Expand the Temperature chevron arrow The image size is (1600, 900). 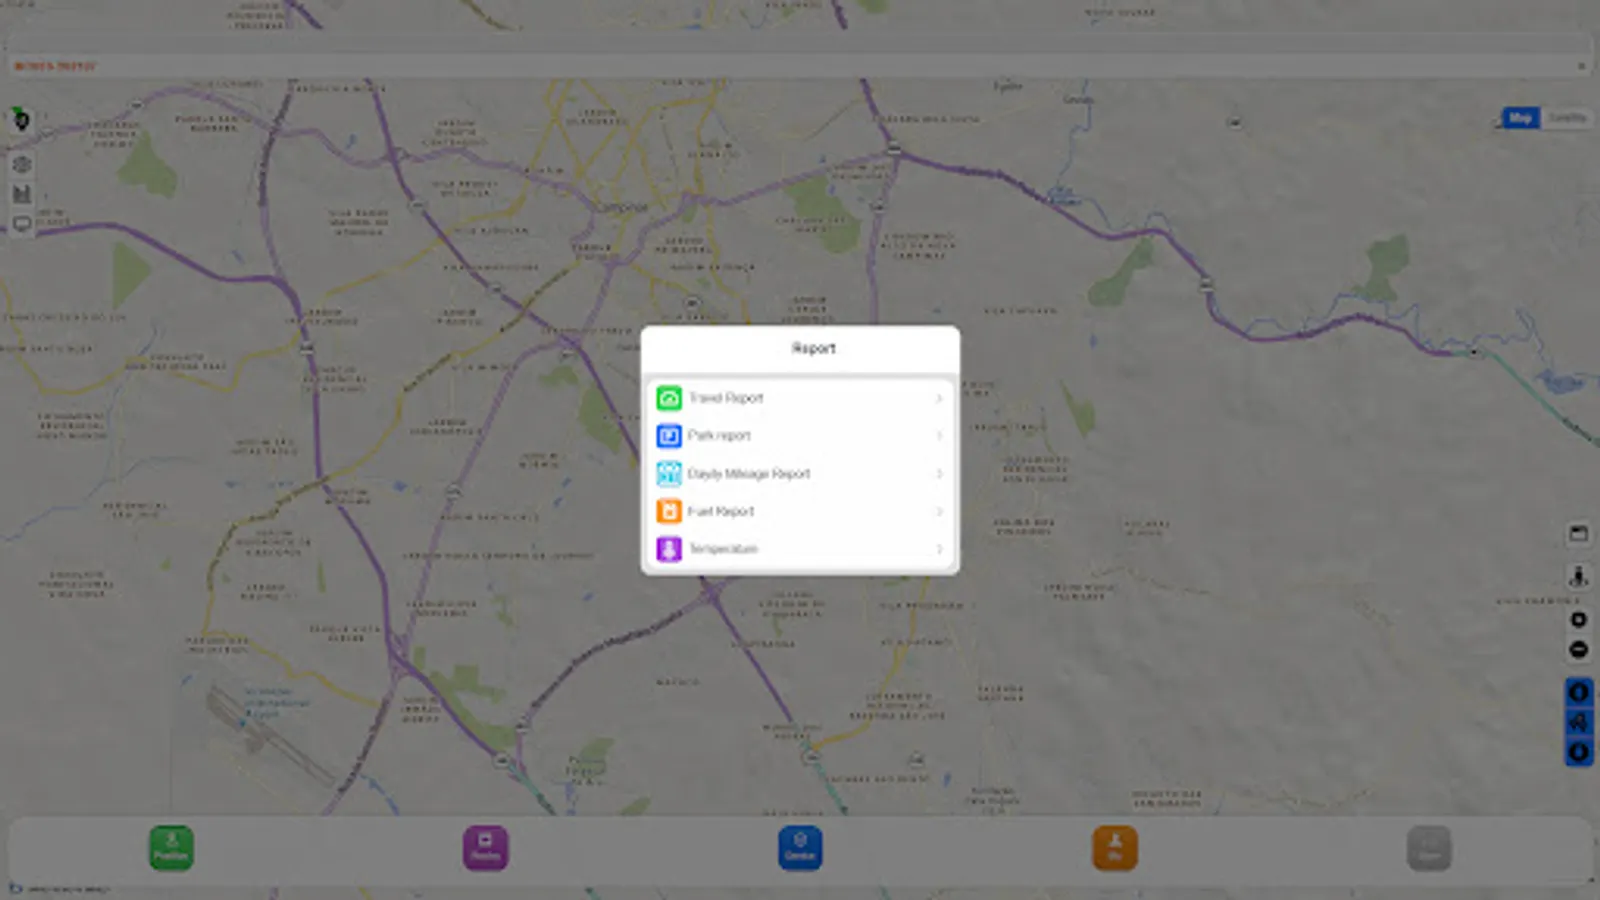click(x=939, y=549)
